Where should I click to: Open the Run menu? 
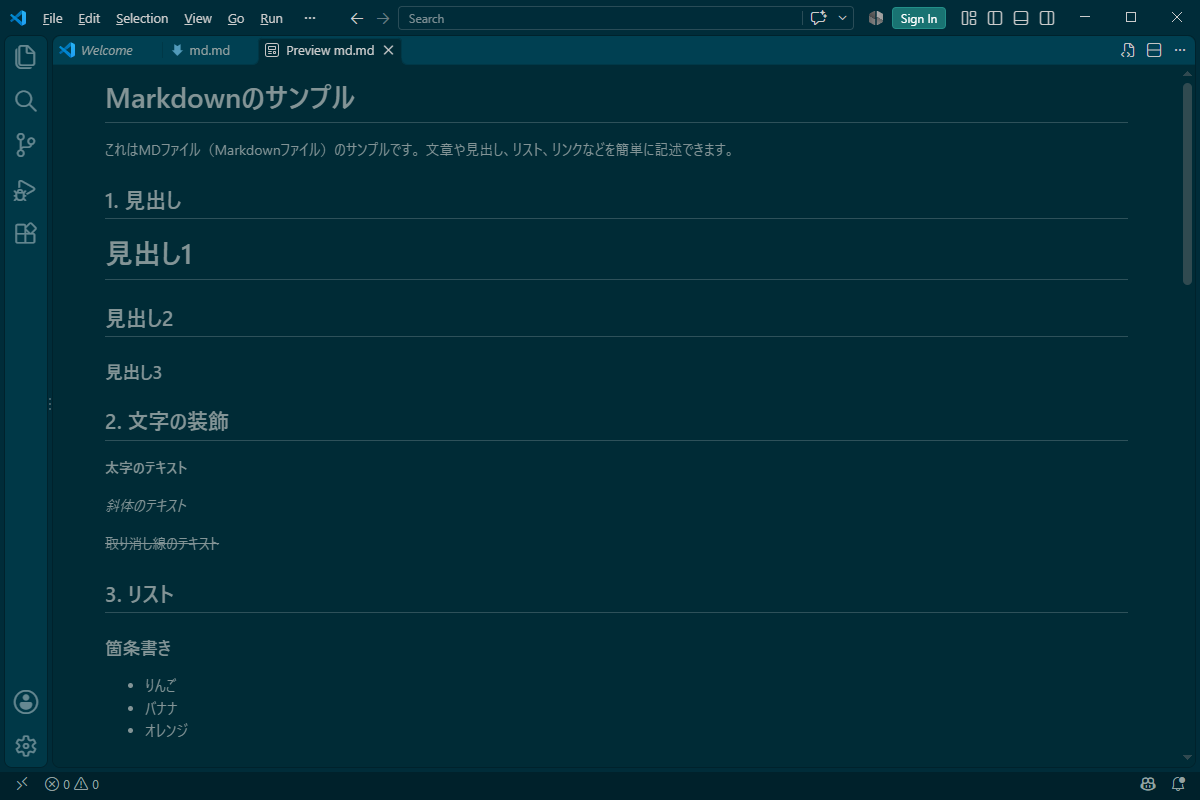click(271, 18)
